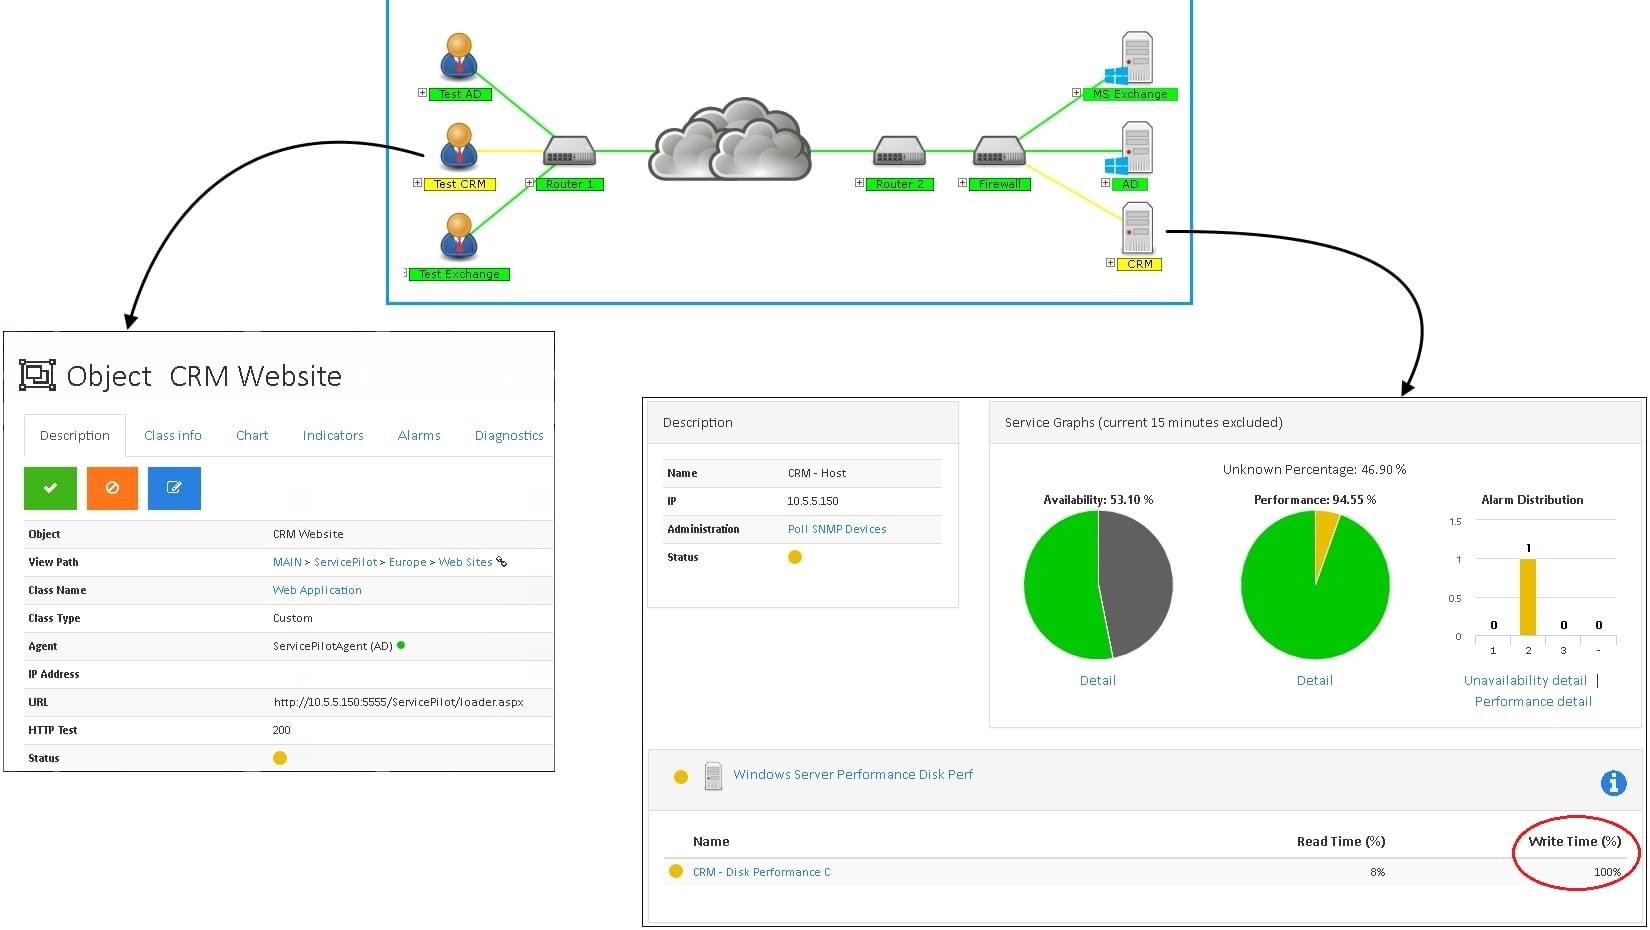
Task: Open the Web Application class link
Action: pos(317,590)
